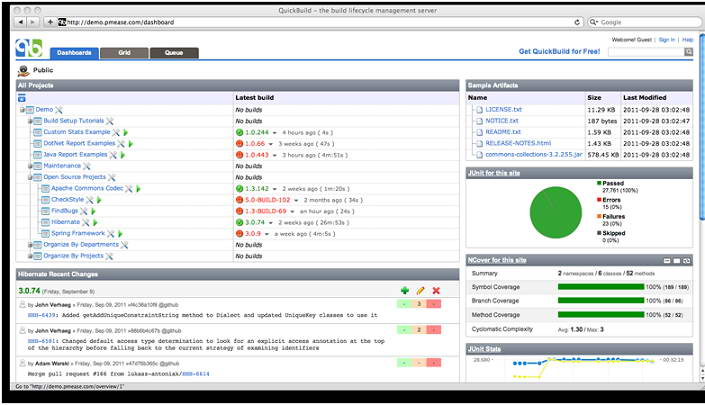Click the HHH-6414 issue link
The width and height of the screenshot is (705, 405).
(196, 374)
